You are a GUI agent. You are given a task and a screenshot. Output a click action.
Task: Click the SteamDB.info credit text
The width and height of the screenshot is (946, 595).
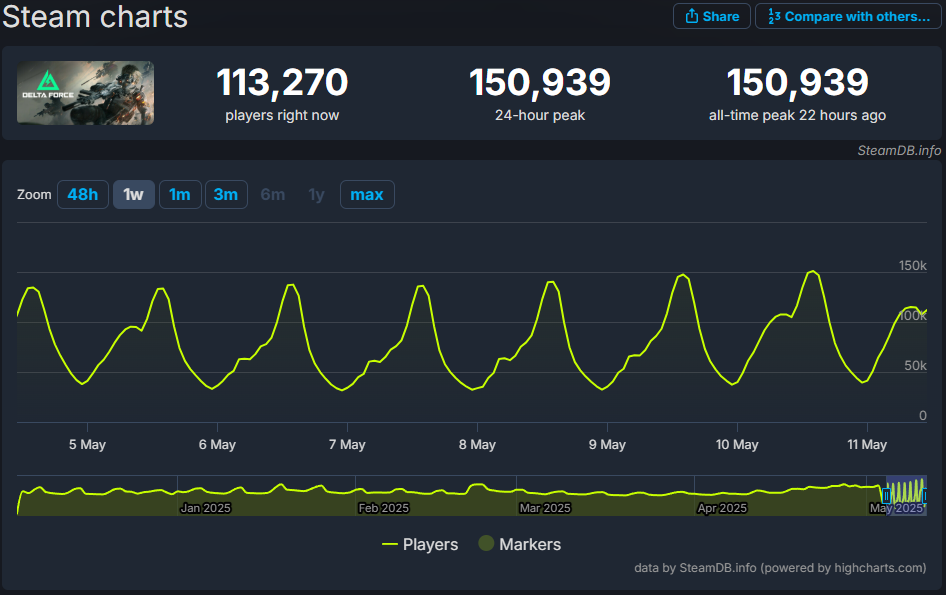tap(899, 150)
